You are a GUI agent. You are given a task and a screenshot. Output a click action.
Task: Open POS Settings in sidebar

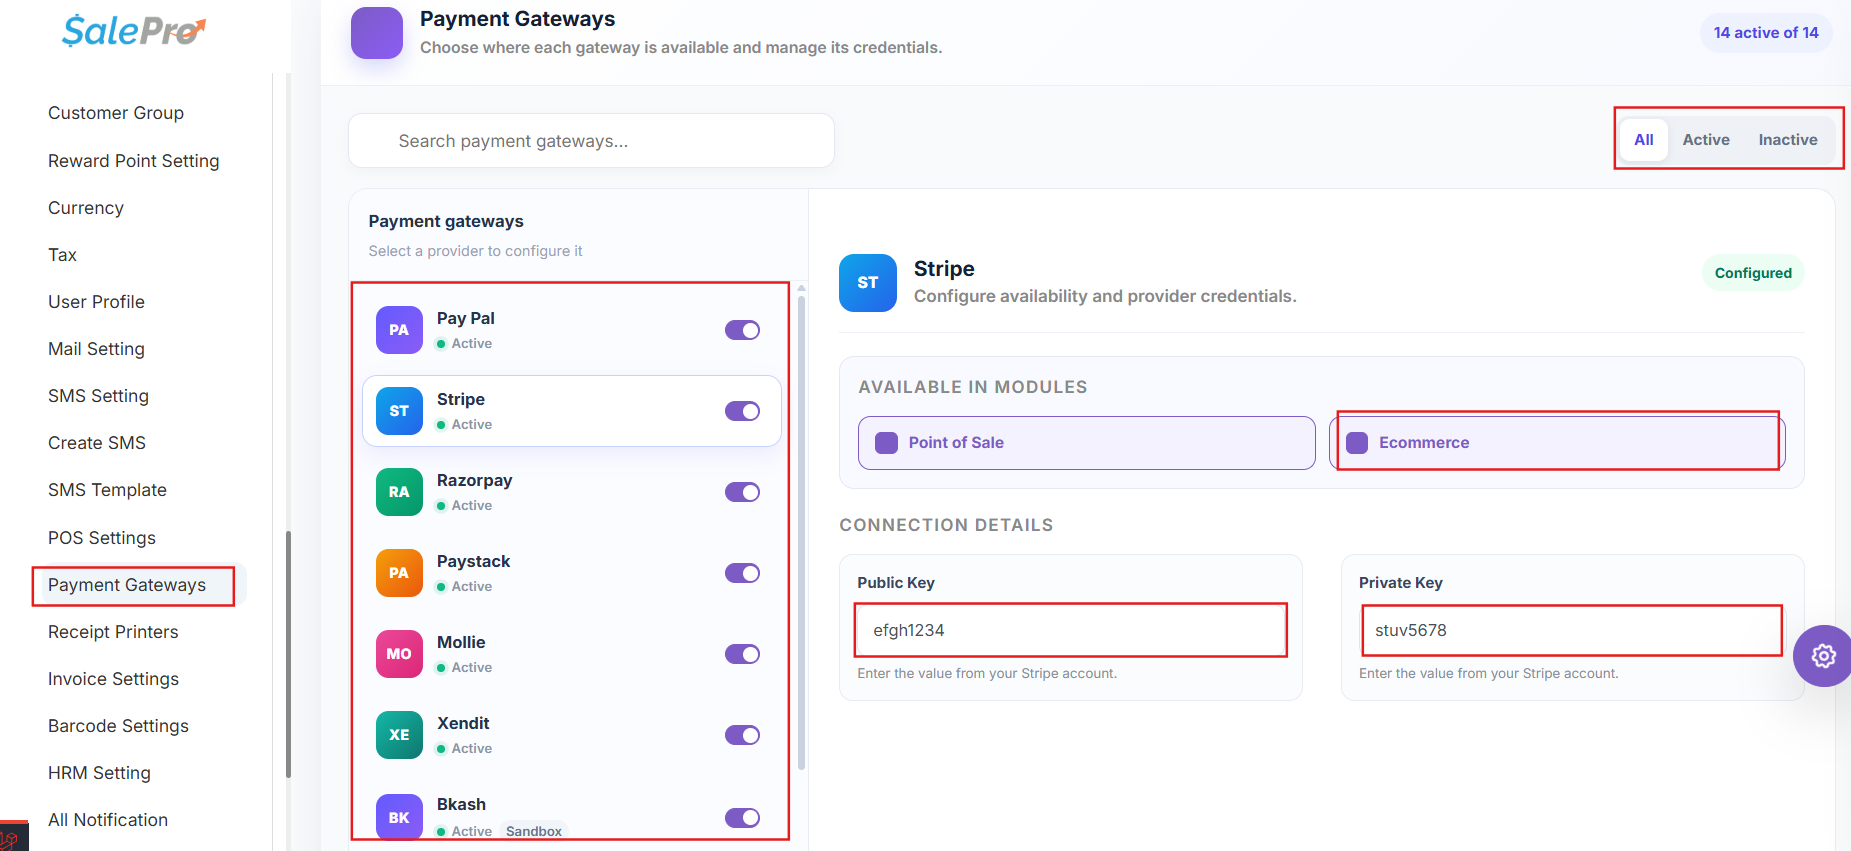[x=102, y=538]
